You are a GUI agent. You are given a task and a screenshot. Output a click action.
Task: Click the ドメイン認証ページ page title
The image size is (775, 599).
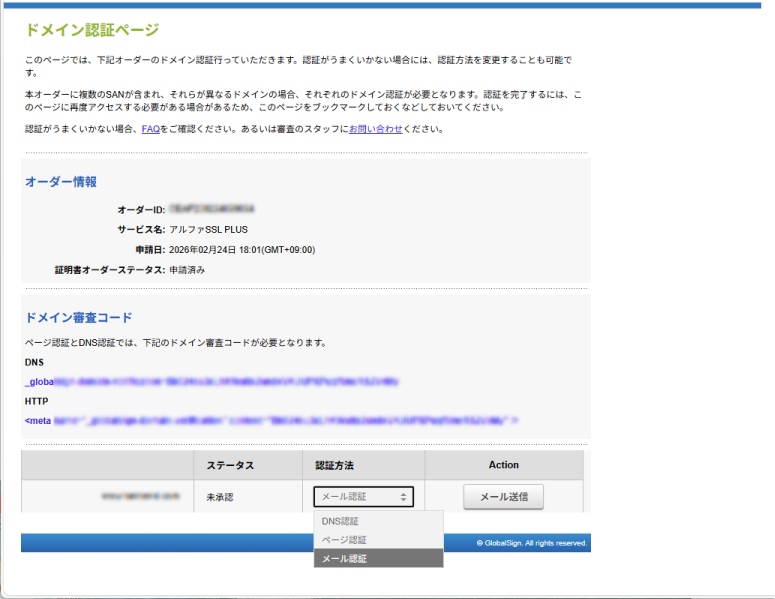(92, 30)
